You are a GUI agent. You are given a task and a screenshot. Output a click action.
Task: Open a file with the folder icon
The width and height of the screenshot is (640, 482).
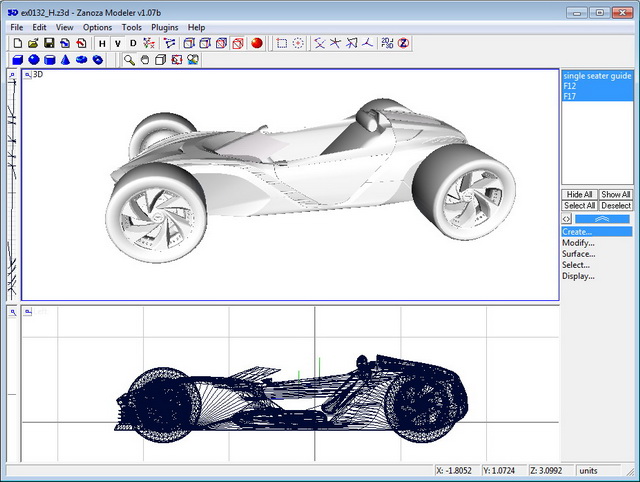tap(33, 43)
